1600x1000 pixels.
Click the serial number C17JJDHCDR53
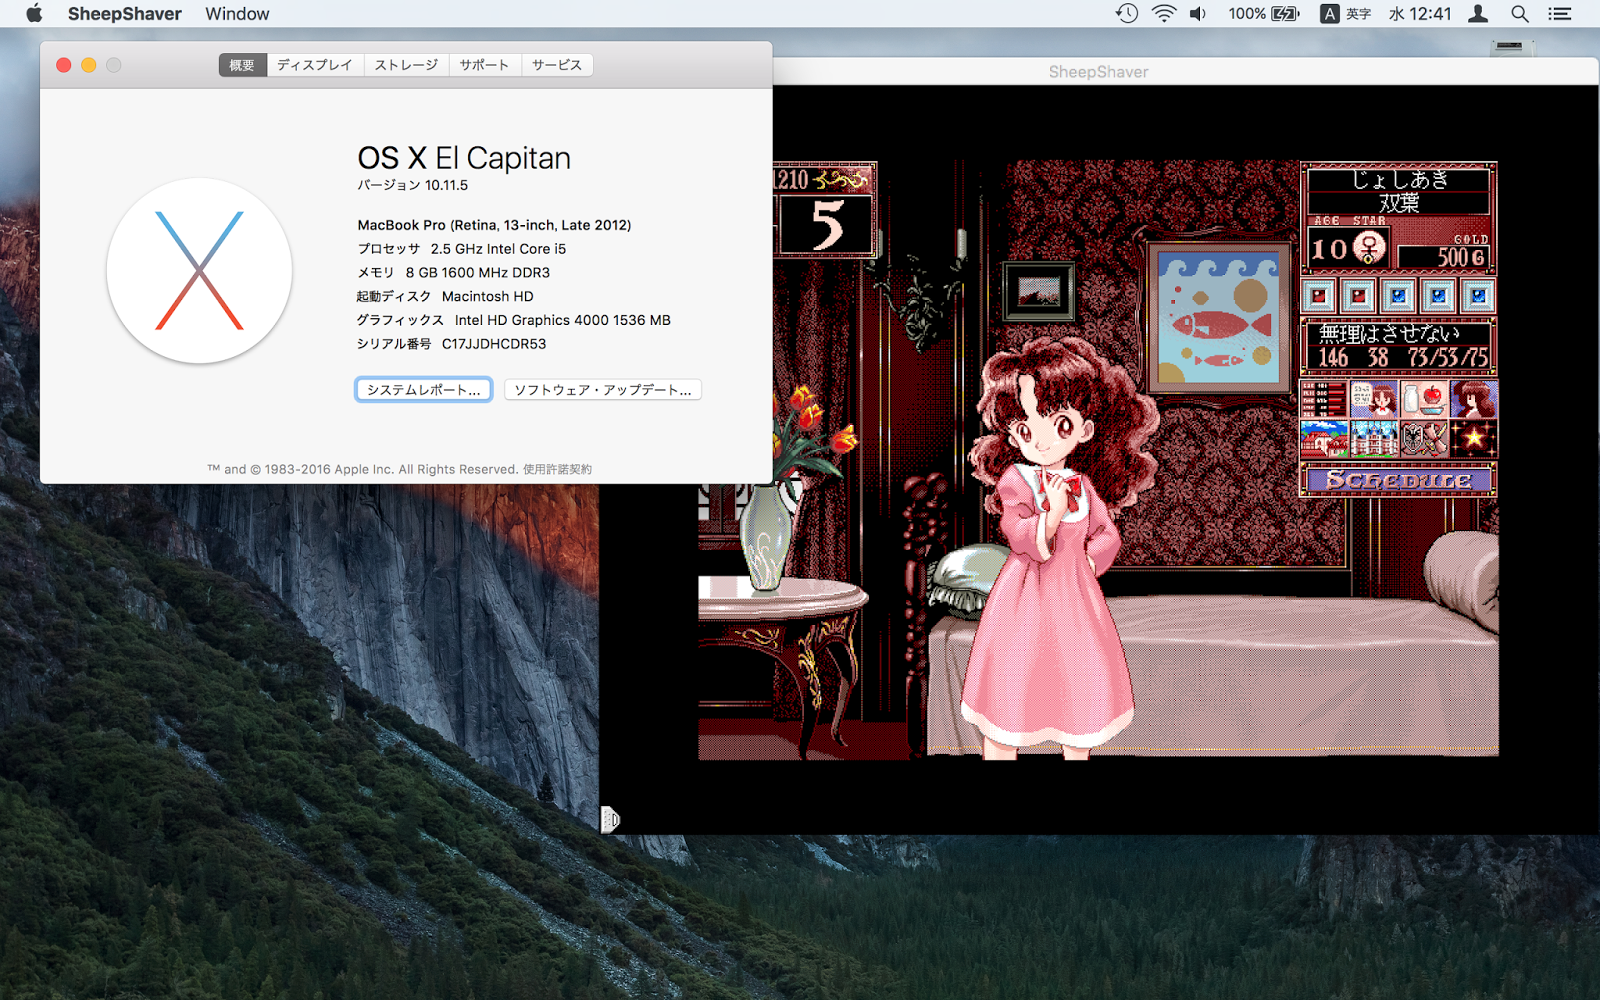click(x=494, y=344)
